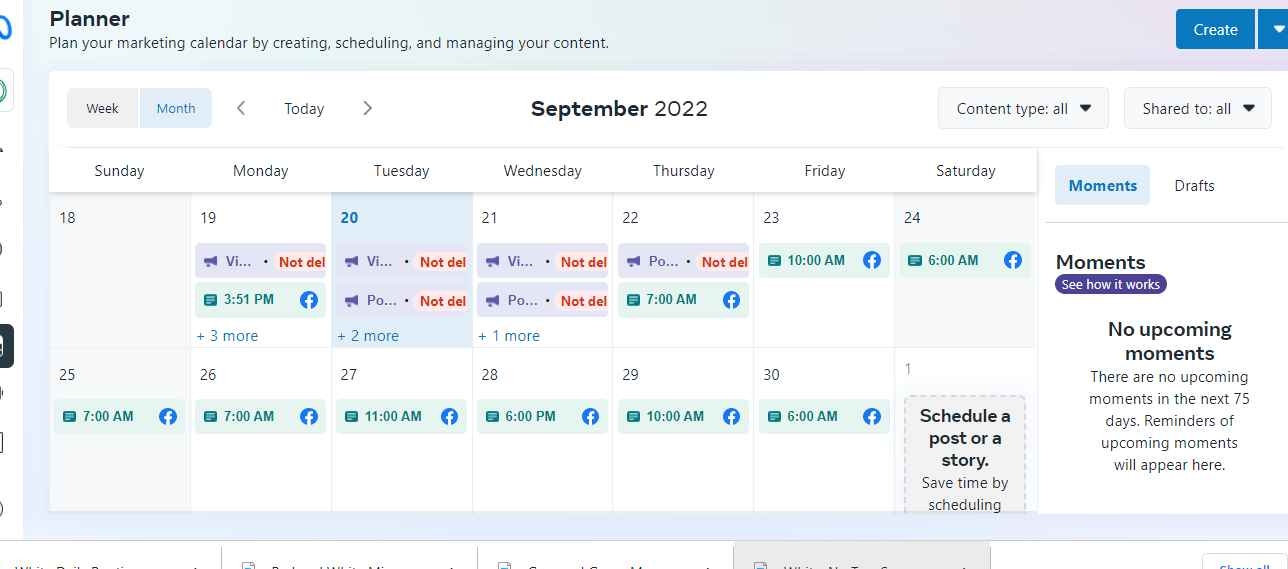
Task: Switch calendar to Week view
Action: pos(102,108)
